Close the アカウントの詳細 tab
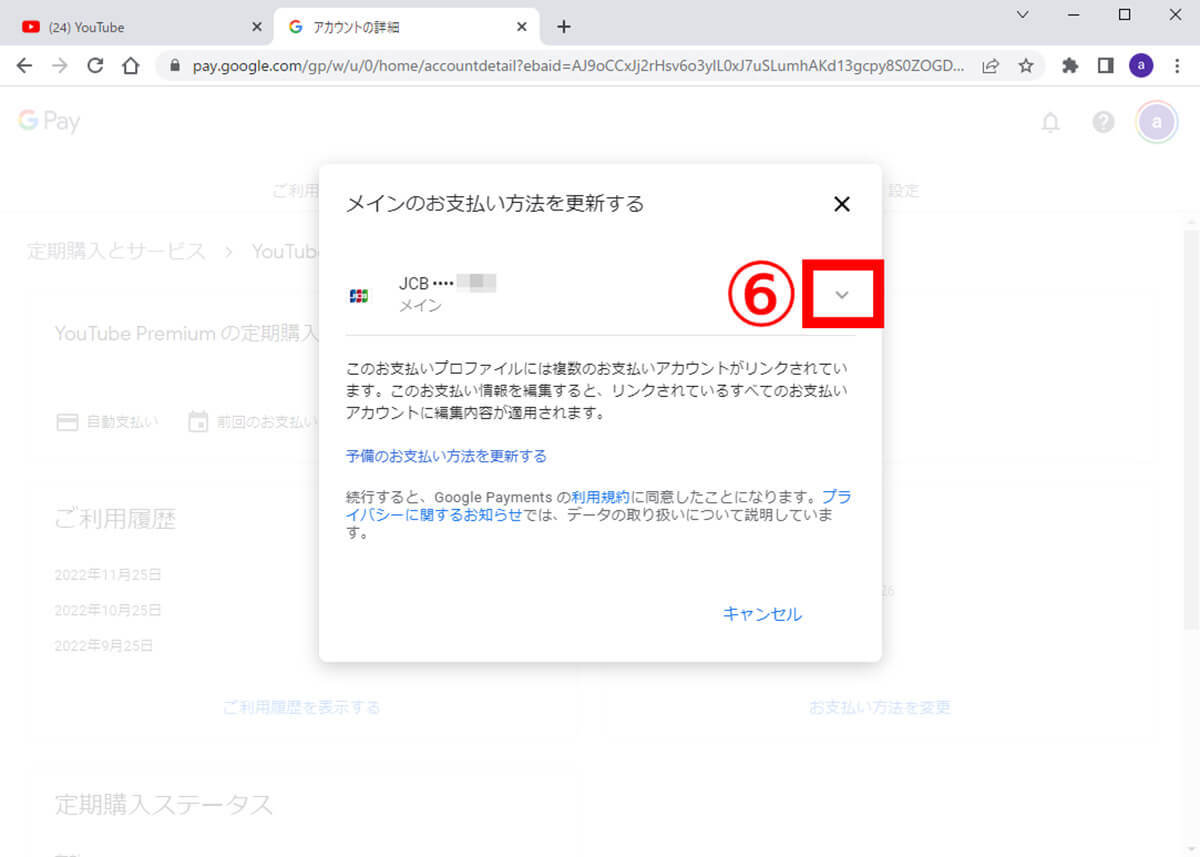The width and height of the screenshot is (1200, 857). pyautogui.click(x=522, y=27)
